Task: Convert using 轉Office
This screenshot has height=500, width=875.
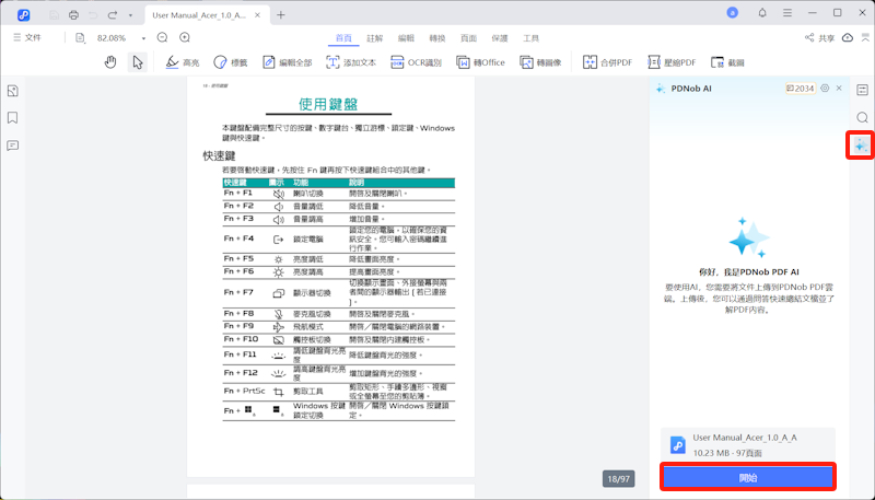Action: tap(480, 62)
